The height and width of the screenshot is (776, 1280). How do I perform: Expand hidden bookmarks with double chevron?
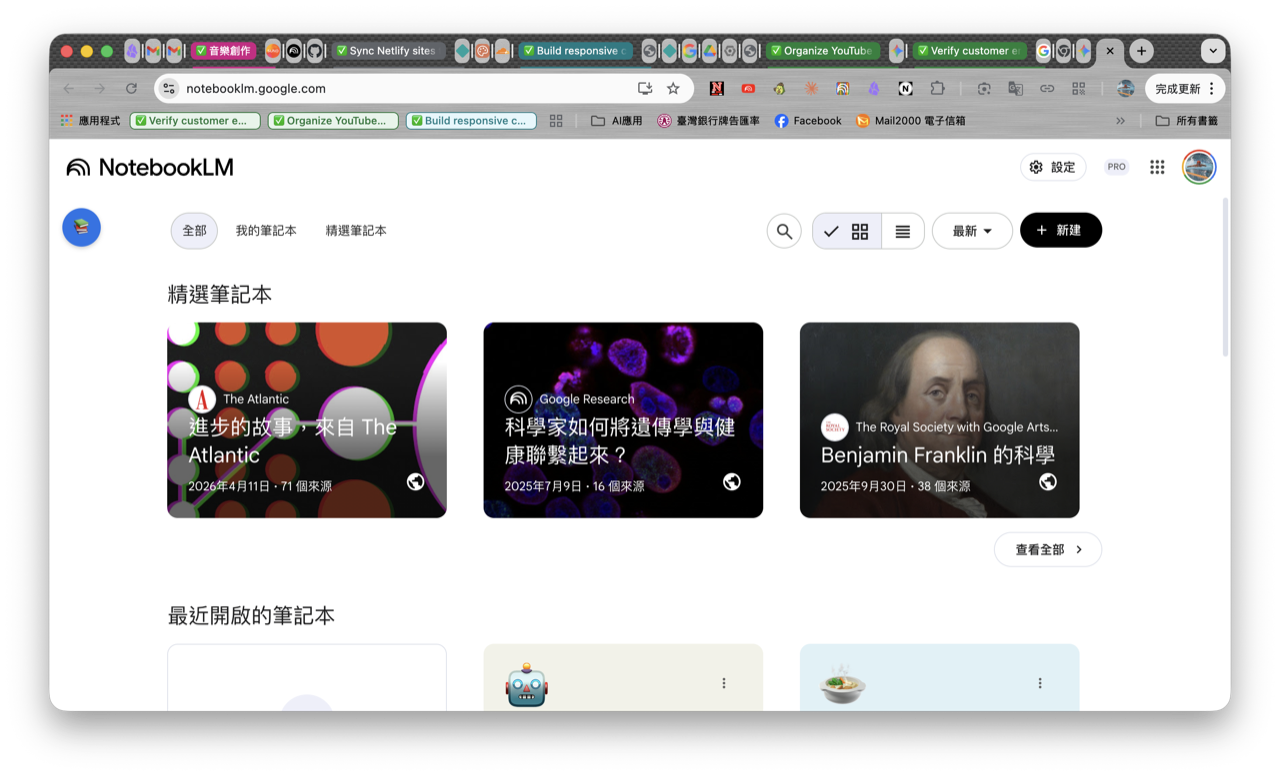pyautogui.click(x=1120, y=120)
